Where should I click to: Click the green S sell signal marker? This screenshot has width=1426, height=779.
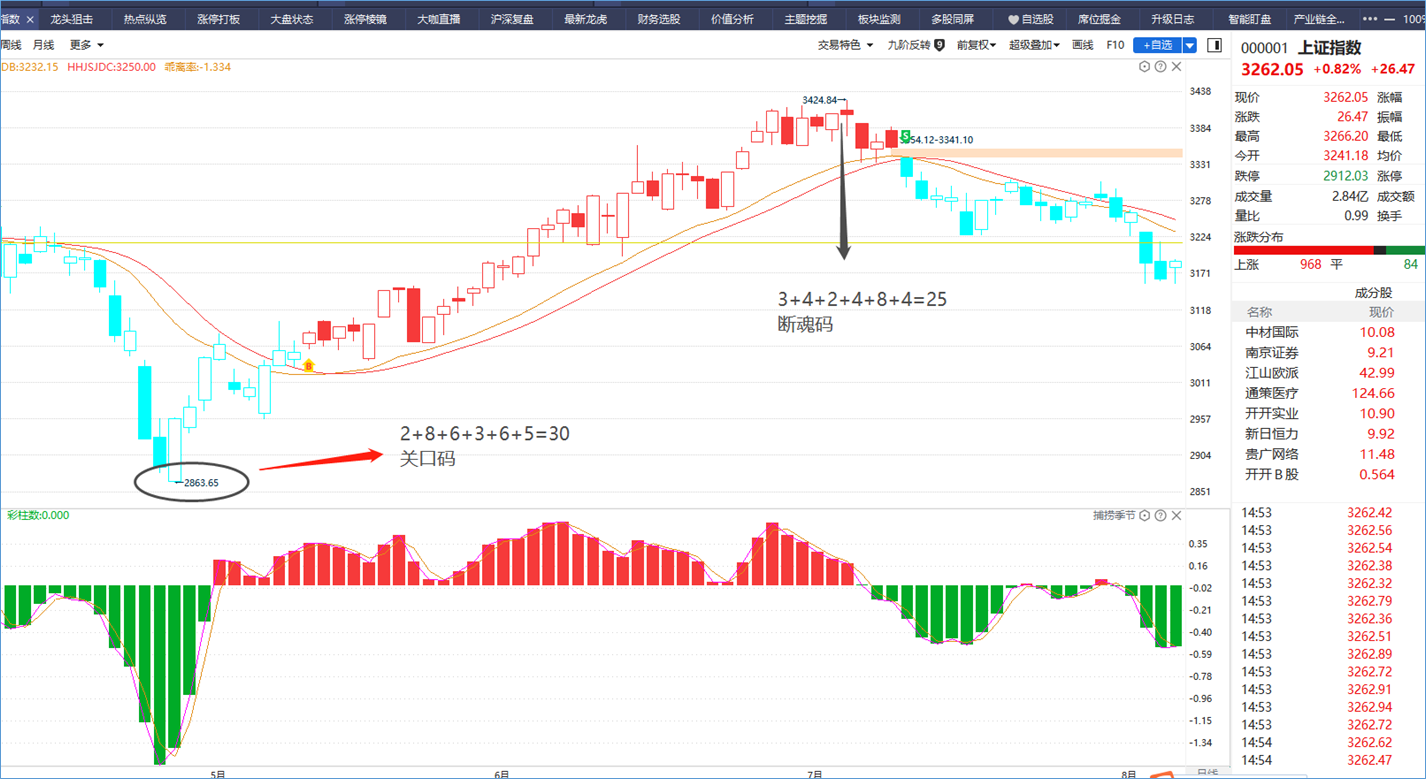[x=905, y=137]
